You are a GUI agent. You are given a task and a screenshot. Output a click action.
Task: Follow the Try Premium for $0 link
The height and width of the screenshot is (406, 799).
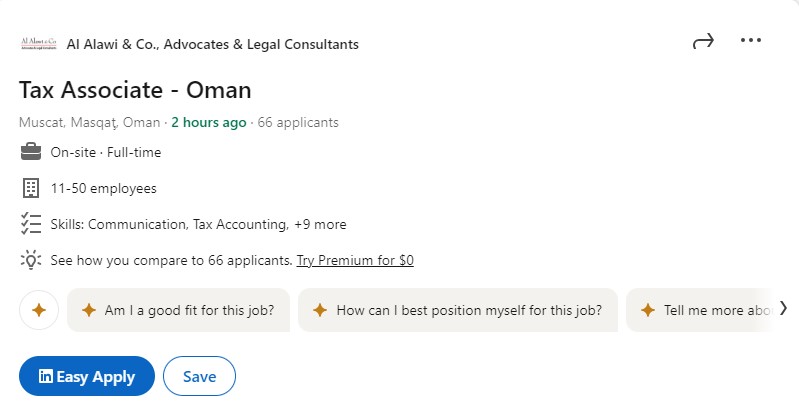355,260
